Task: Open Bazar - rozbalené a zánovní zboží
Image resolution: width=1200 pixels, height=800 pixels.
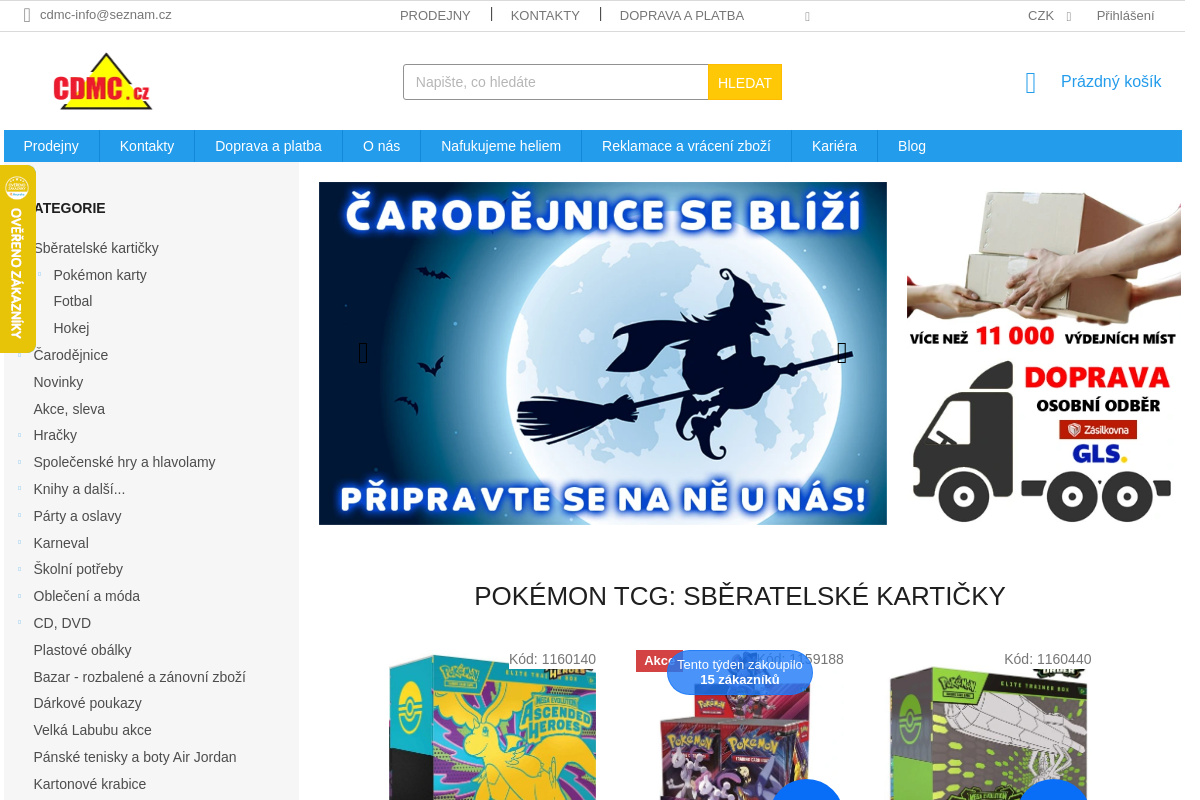Action: click(139, 677)
